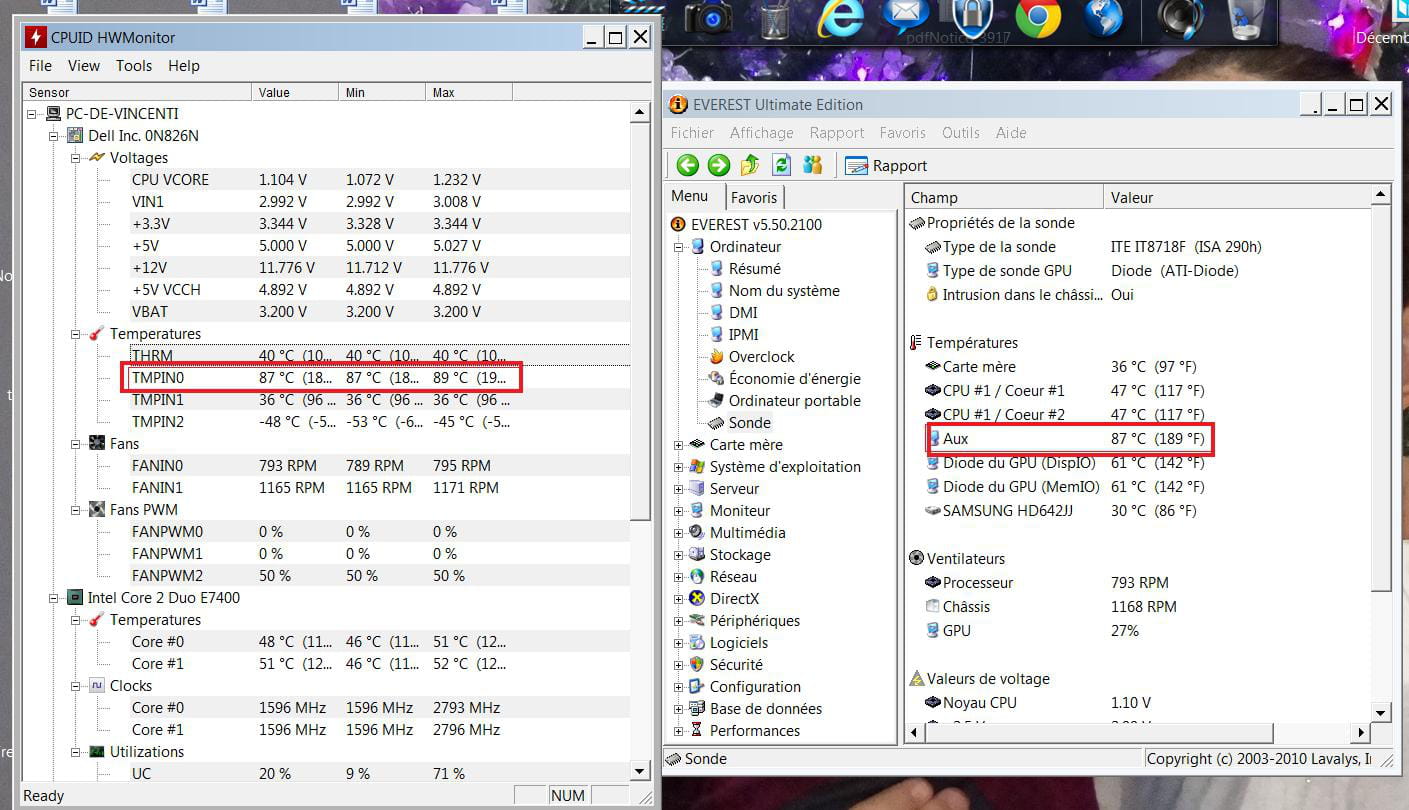Image resolution: width=1409 pixels, height=810 pixels.
Task: Click HWMonitor's vertical scrollbar down arrow
Action: (640, 771)
